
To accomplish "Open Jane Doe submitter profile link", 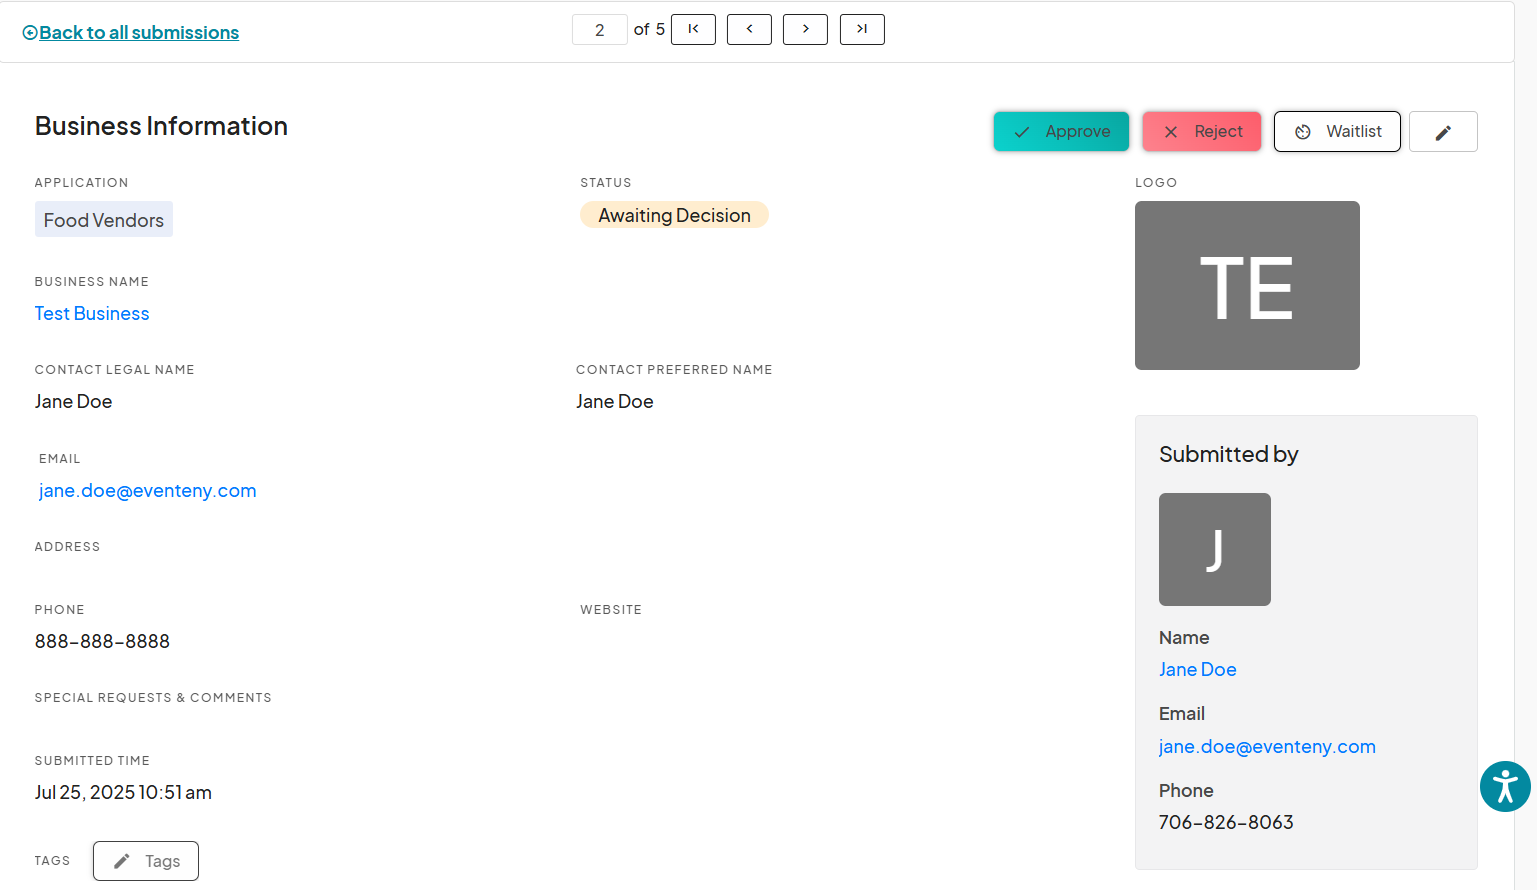I will click(1198, 670).
